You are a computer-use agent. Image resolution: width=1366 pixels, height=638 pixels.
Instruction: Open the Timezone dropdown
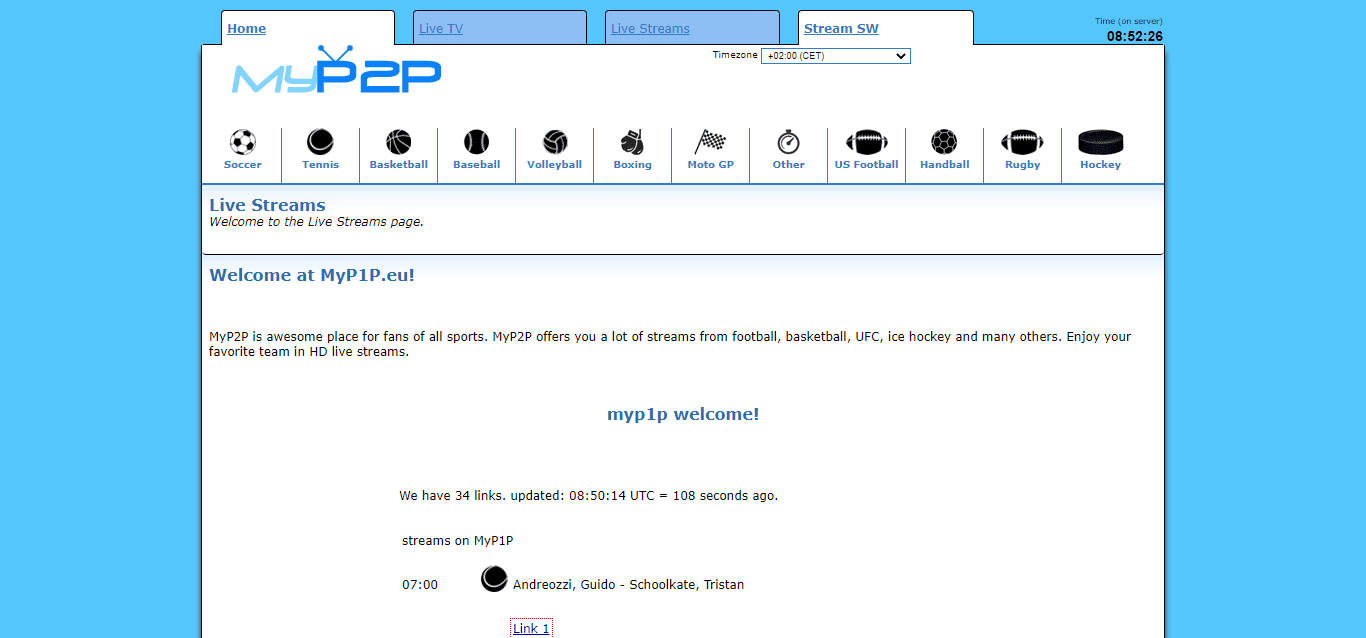[835, 56]
